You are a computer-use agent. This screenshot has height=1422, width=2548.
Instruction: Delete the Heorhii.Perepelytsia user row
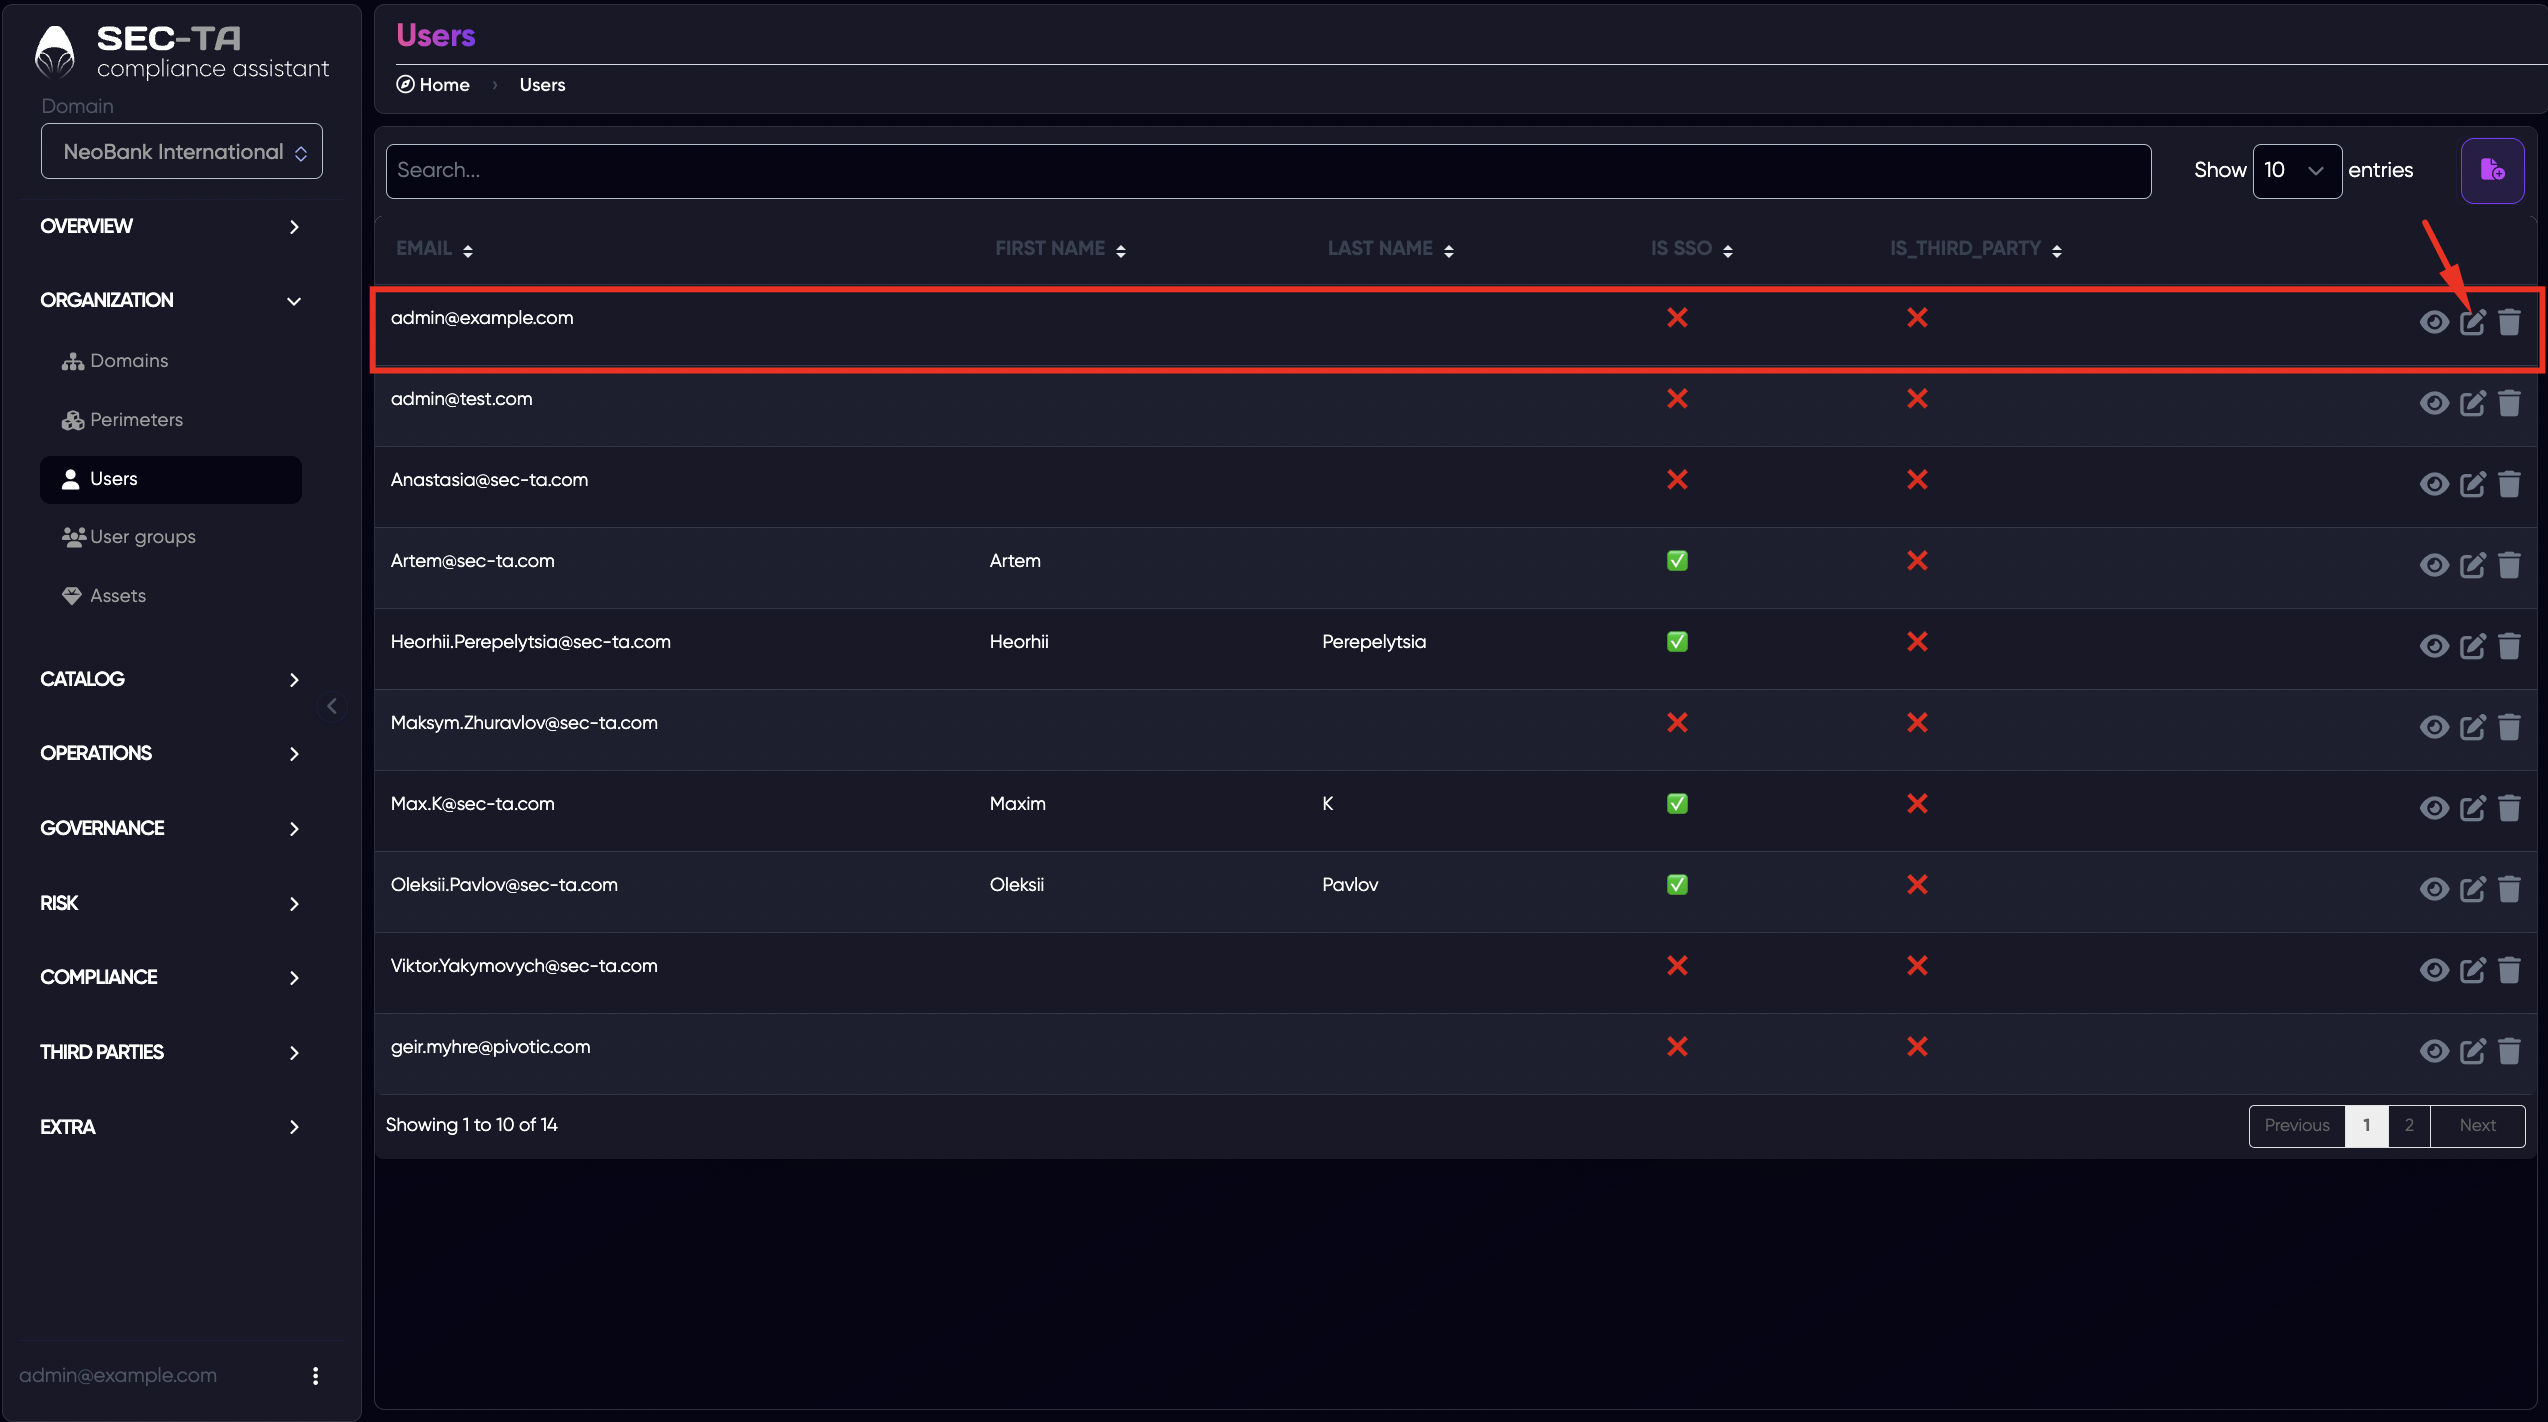click(x=2509, y=646)
